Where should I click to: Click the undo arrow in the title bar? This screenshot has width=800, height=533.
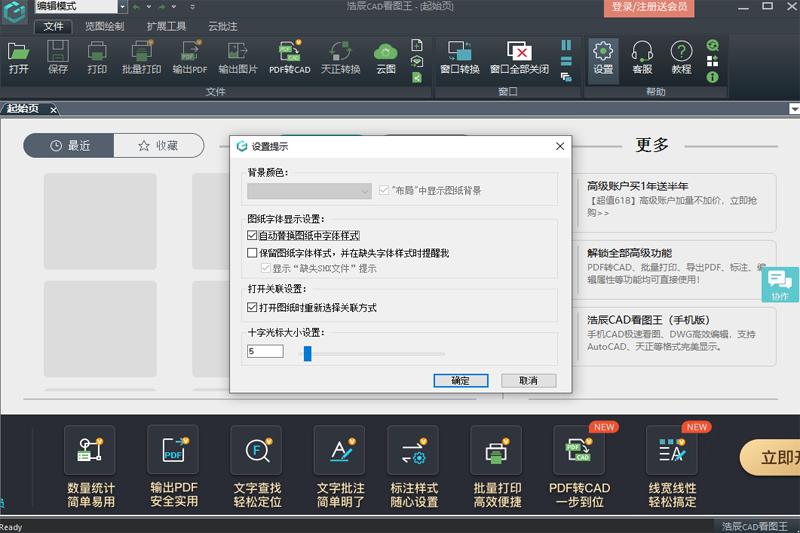pyautogui.click(x=136, y=7)
